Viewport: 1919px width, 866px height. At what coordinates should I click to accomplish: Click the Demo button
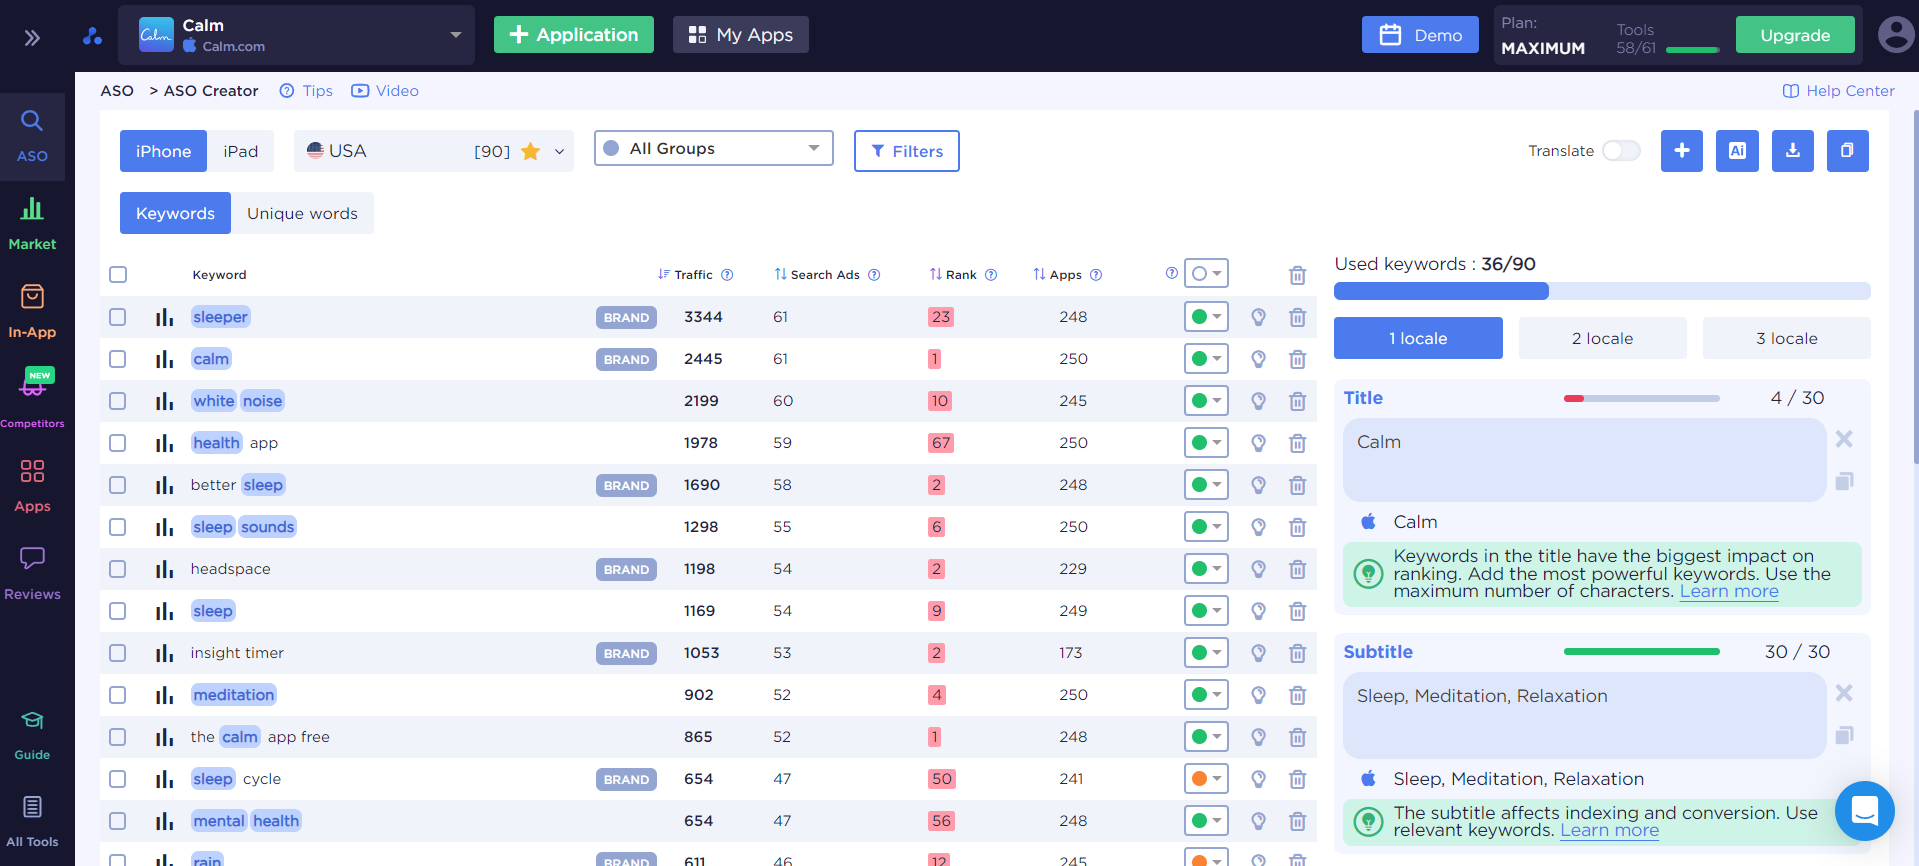[1420, 35]
